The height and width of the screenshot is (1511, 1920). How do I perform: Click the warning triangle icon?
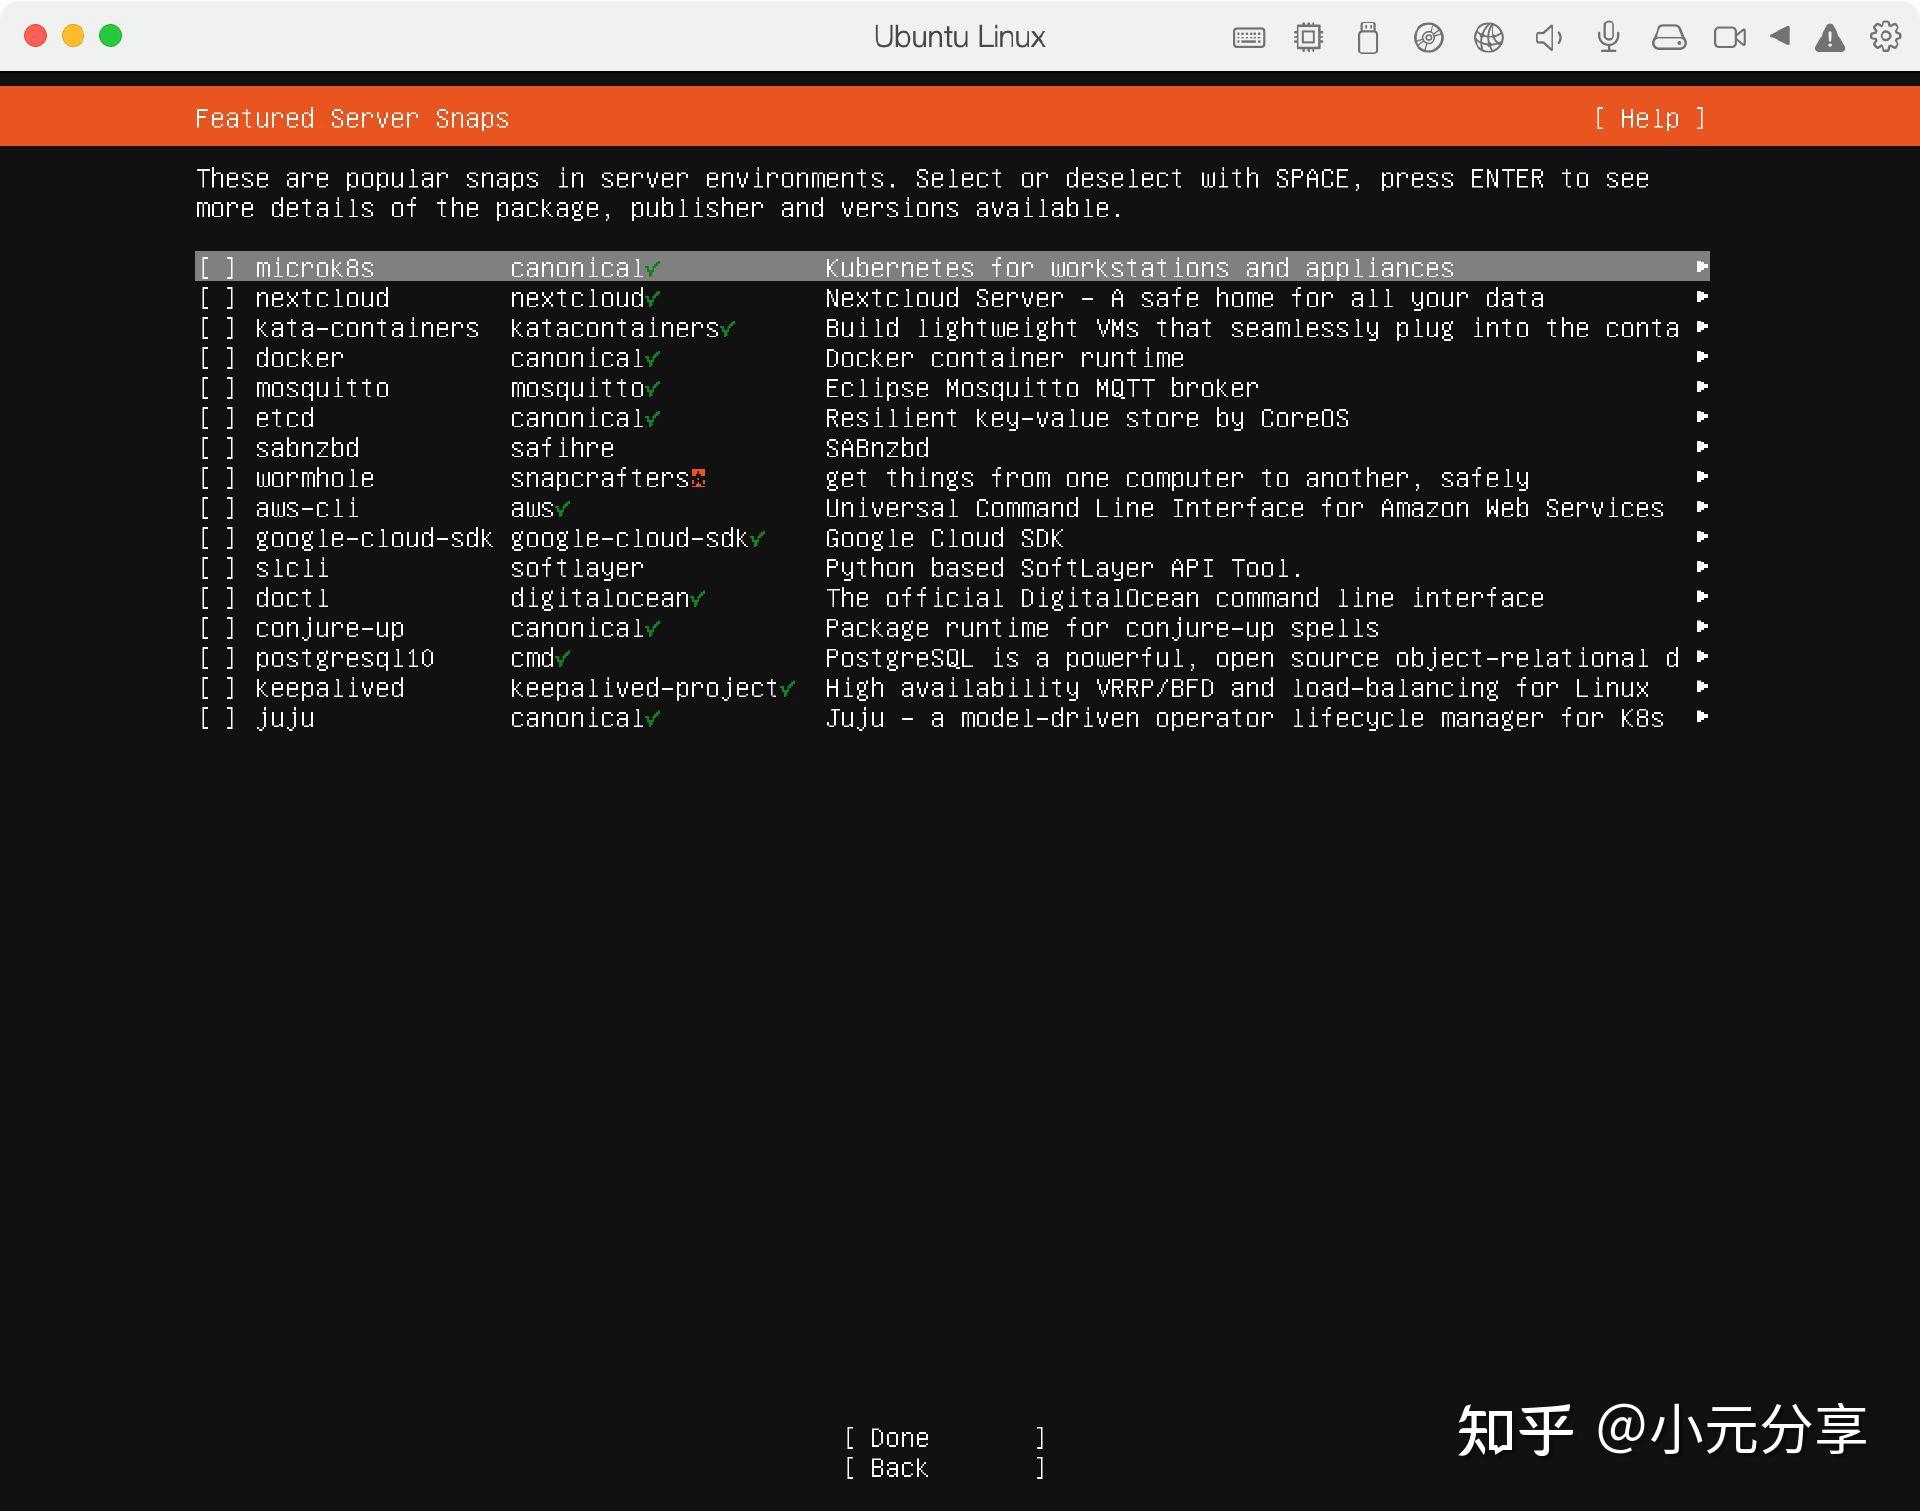1829,37
